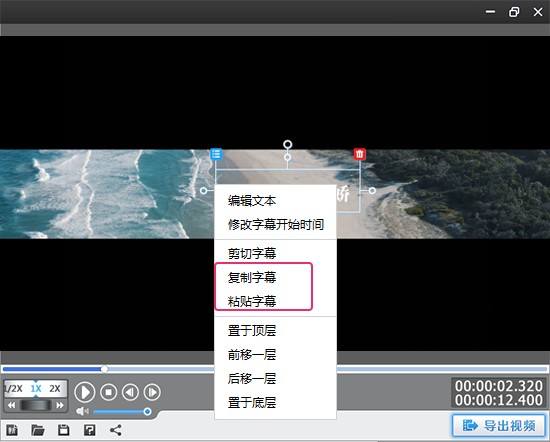Click the 导出视频 export button

[499, 426]
